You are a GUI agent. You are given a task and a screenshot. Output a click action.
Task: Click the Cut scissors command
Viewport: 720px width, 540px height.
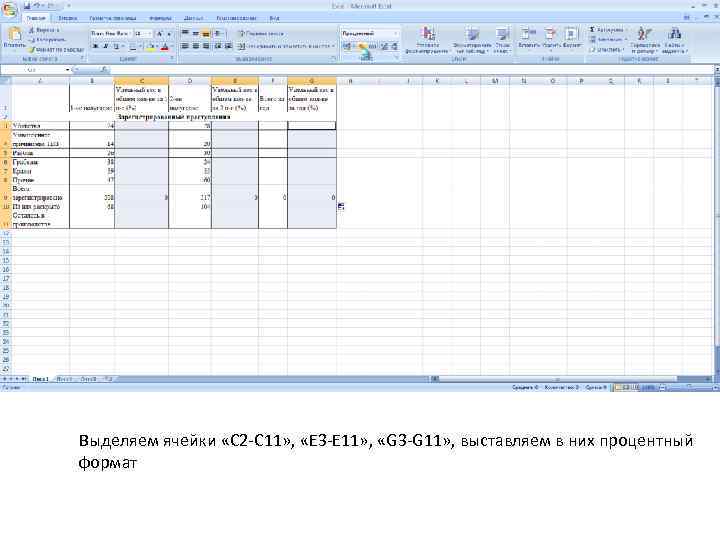coord(45,30)
